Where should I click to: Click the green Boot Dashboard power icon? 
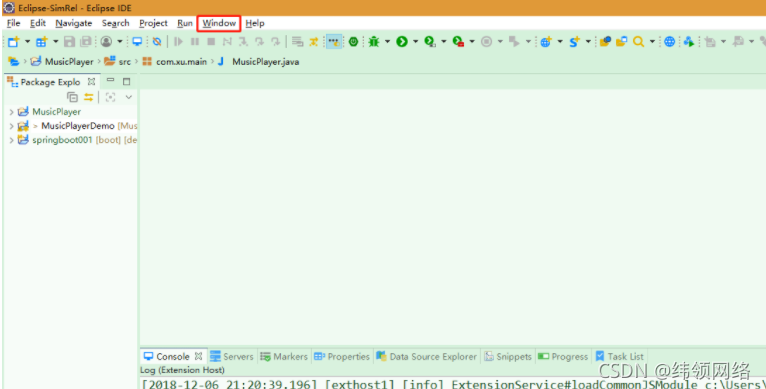point(353,42)
